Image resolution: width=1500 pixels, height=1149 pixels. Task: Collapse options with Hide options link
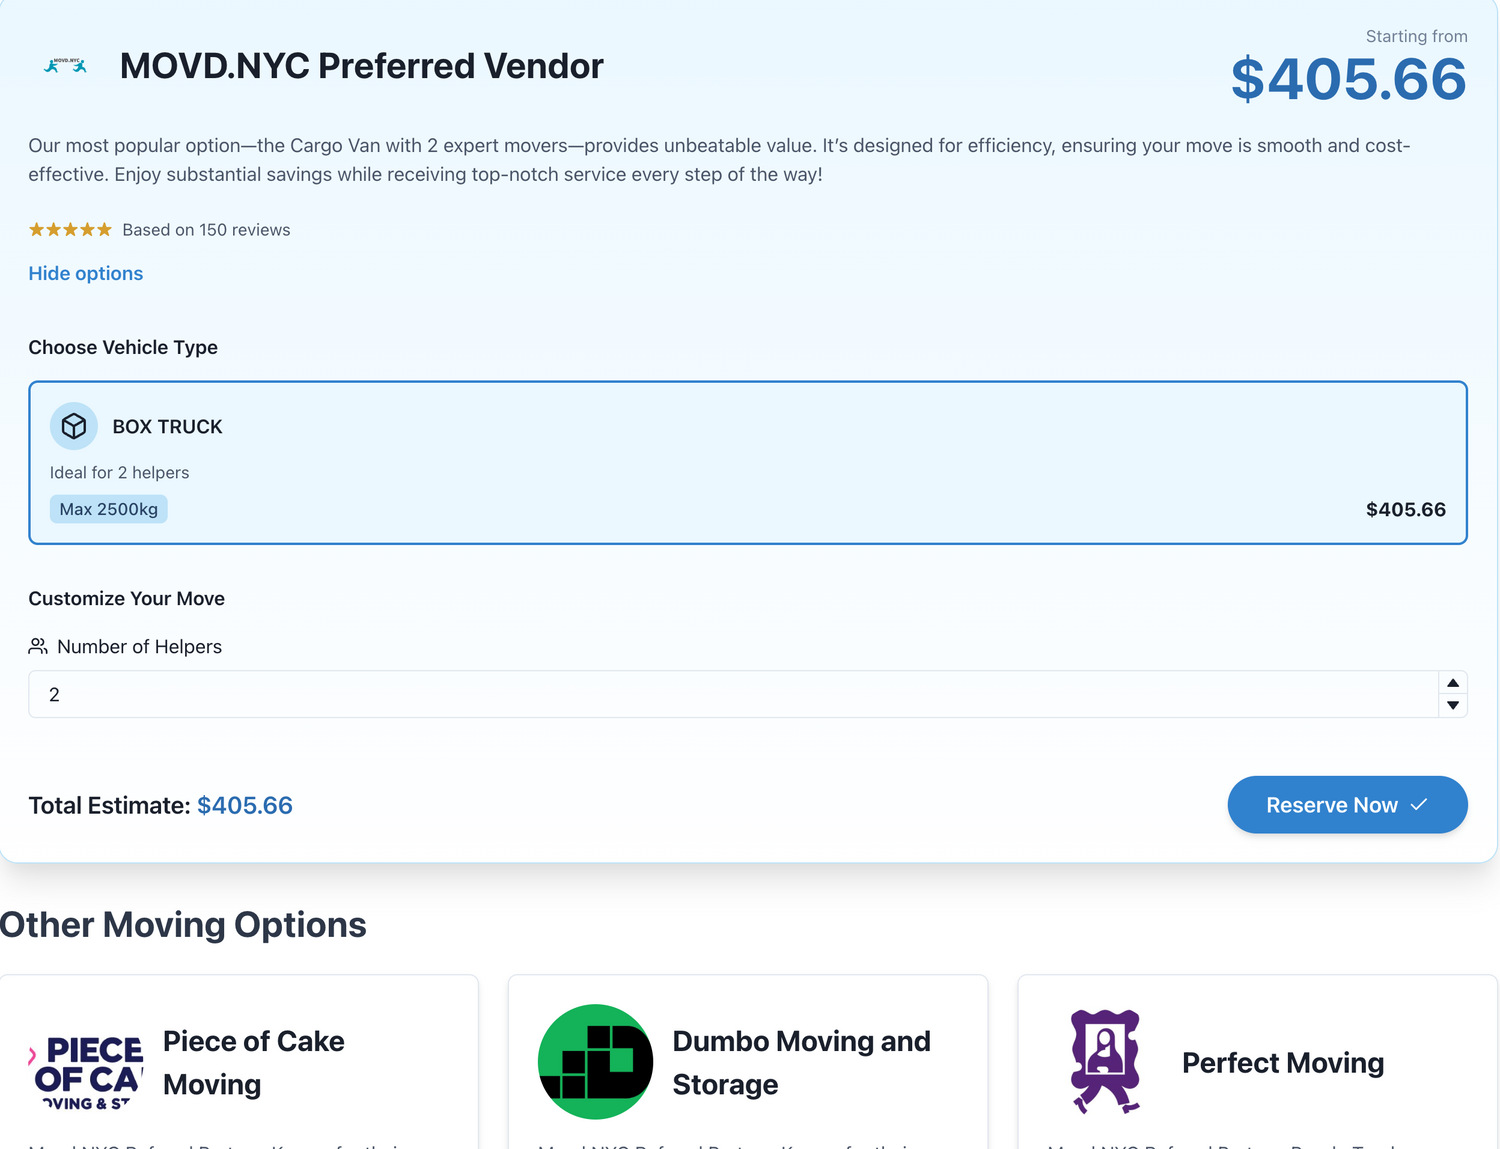tap(86, 274)
